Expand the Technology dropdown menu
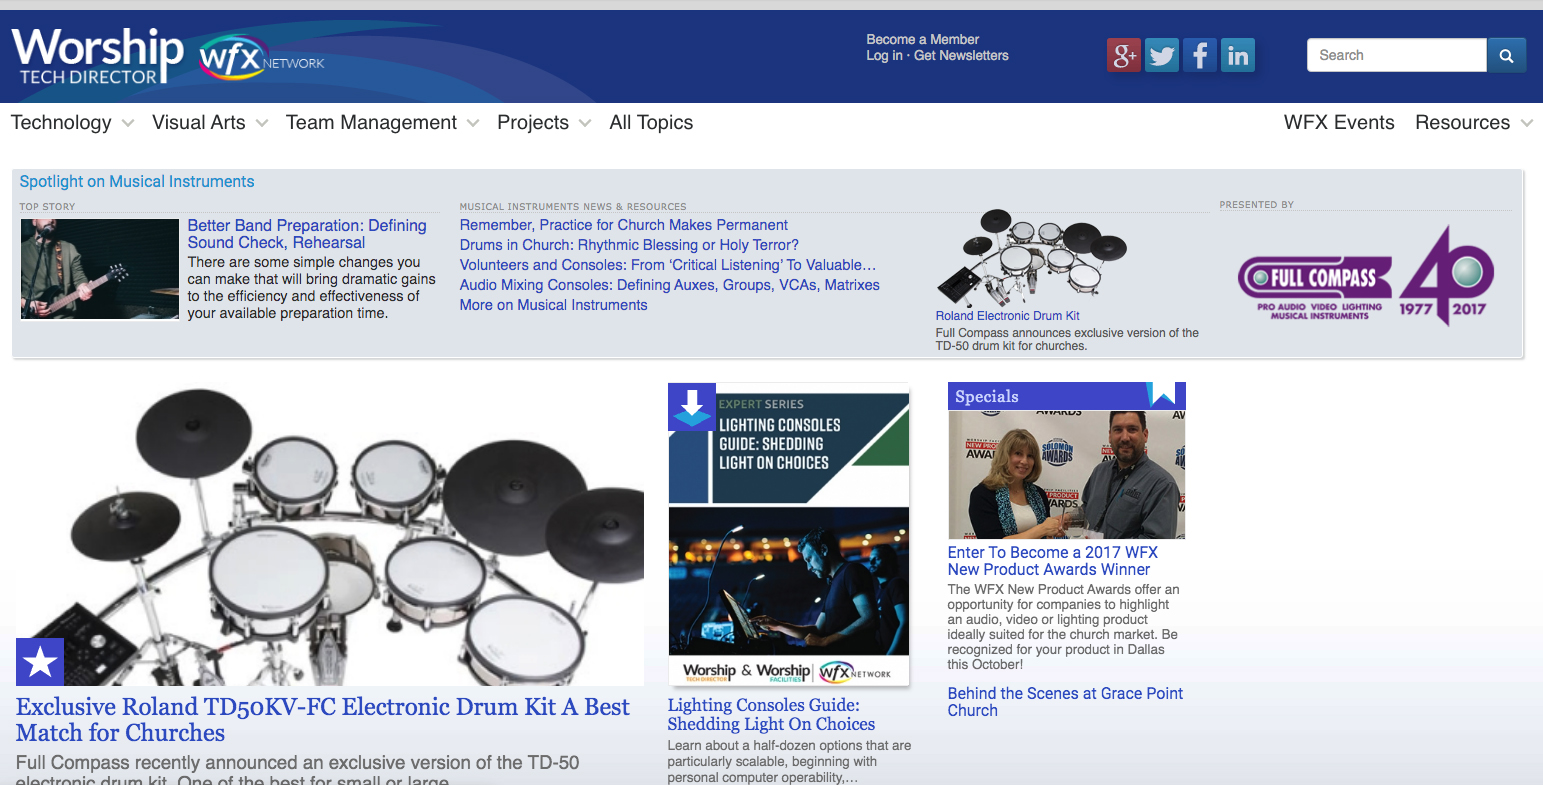Viewport: 1543px width, 785px height. click(x=72, y=123)
